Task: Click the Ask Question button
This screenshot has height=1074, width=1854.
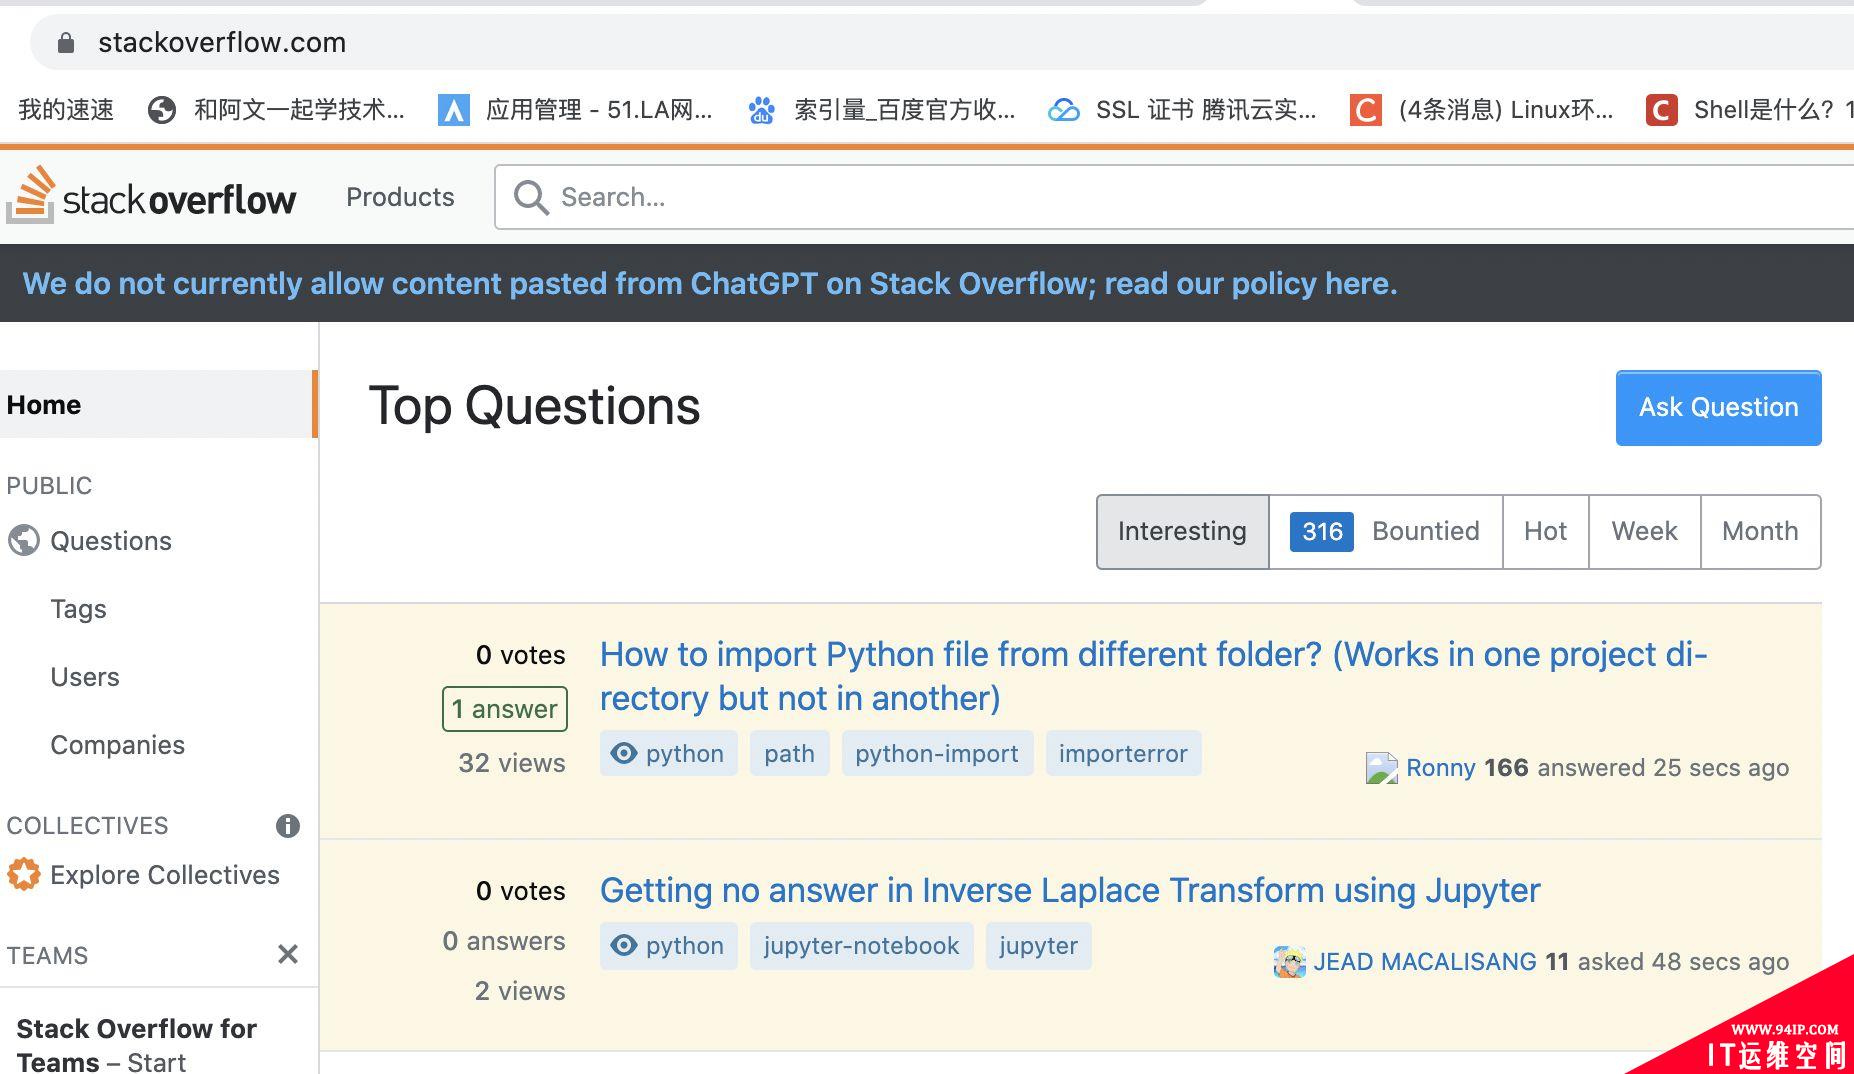Action: pyautogui.click(x=1718, y=408)
